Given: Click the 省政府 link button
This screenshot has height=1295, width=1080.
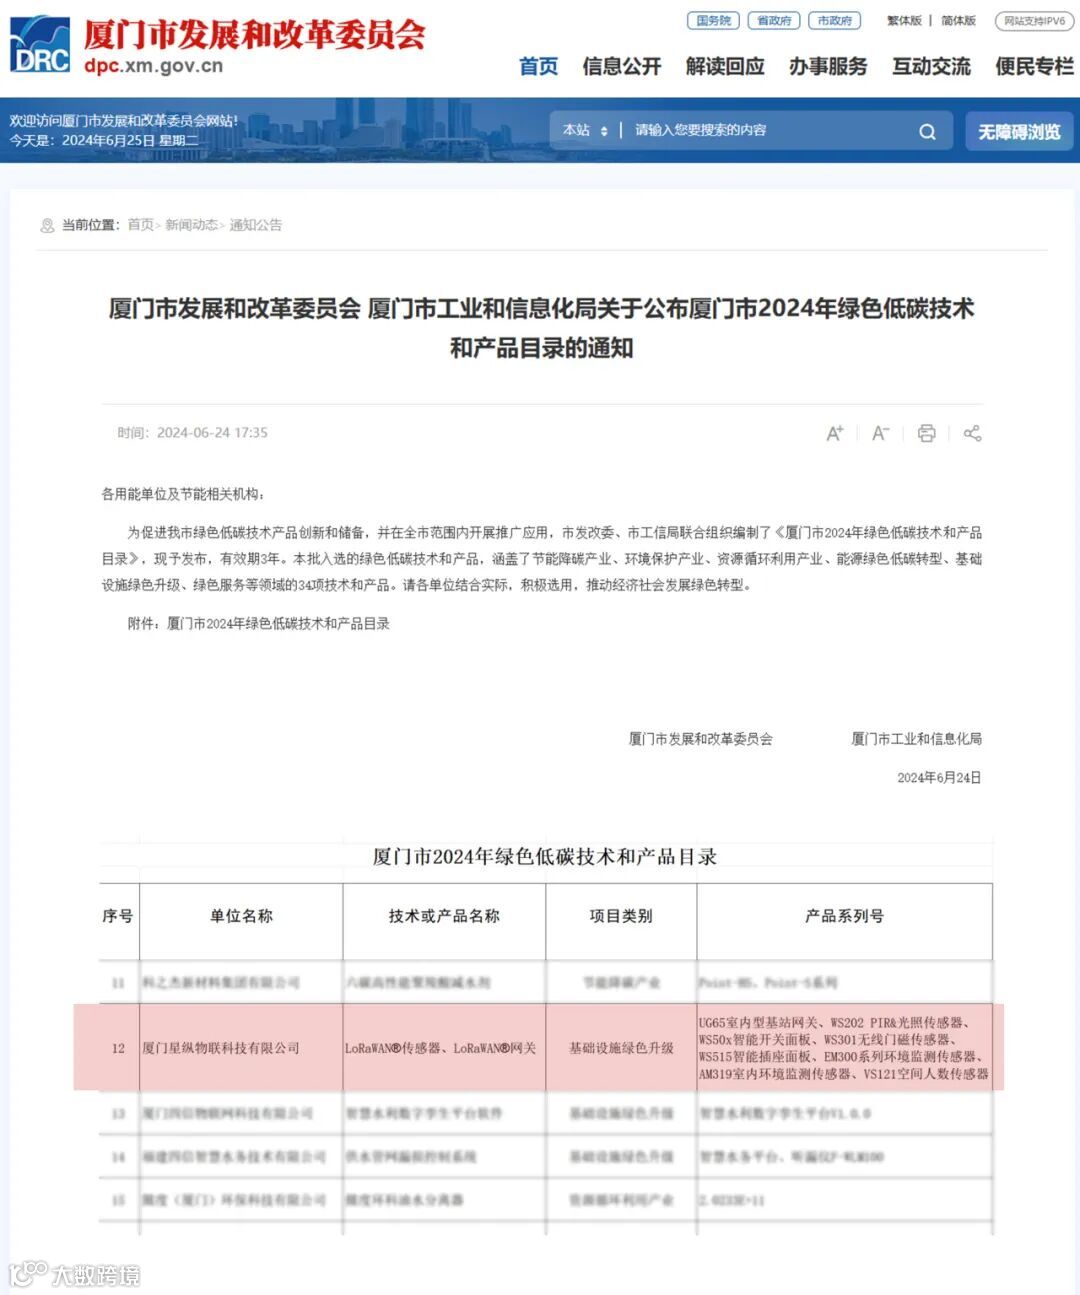Looking at the screenshot, I should (774, 20).
